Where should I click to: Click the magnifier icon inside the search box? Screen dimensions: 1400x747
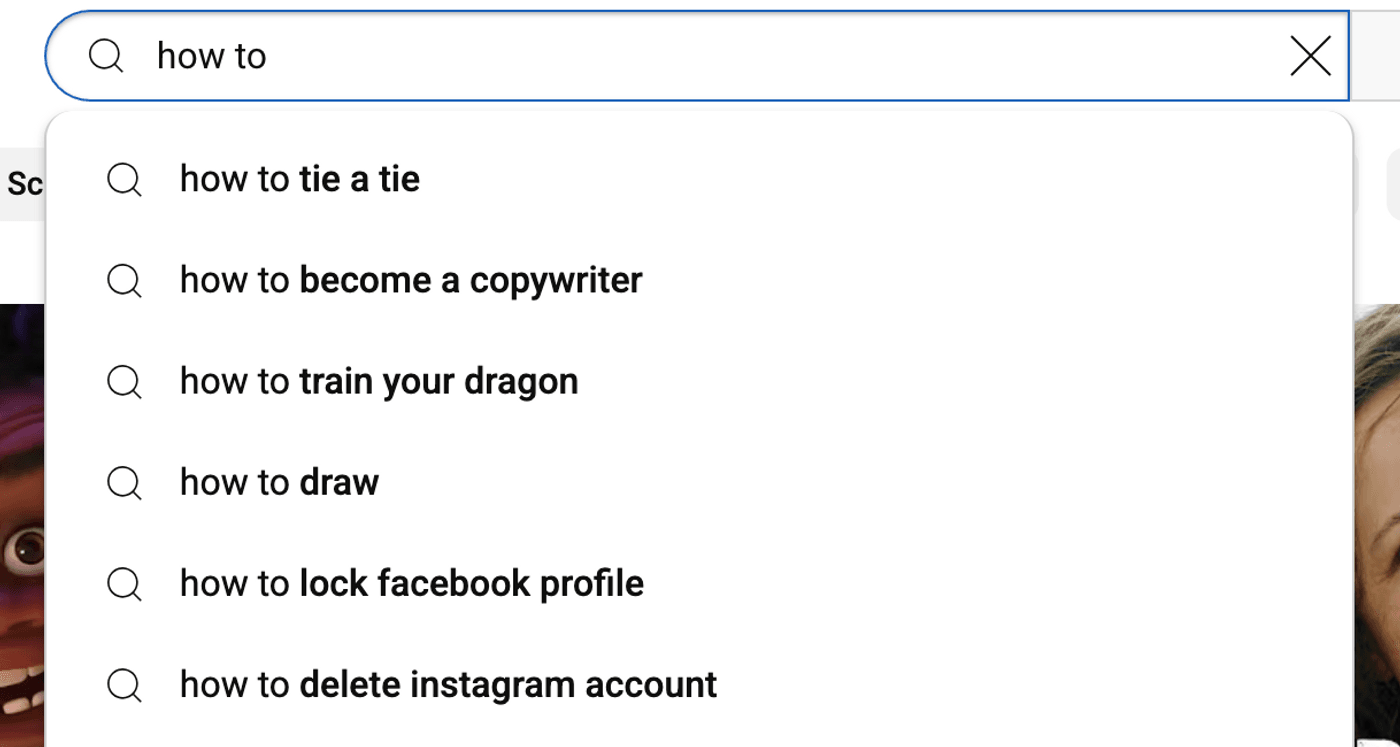click(x=106, y=56)
